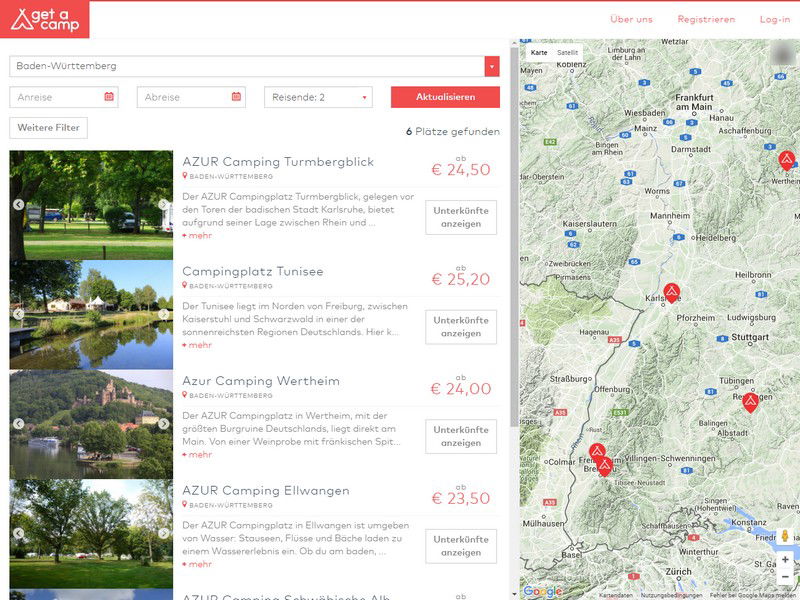Open the Reisende: 2 dropdown

pyautogui.click(x=318, y=97)
